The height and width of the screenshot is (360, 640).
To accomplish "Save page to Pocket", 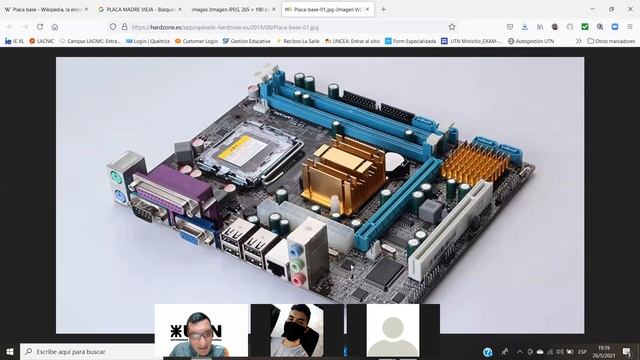I will point(510,27).
